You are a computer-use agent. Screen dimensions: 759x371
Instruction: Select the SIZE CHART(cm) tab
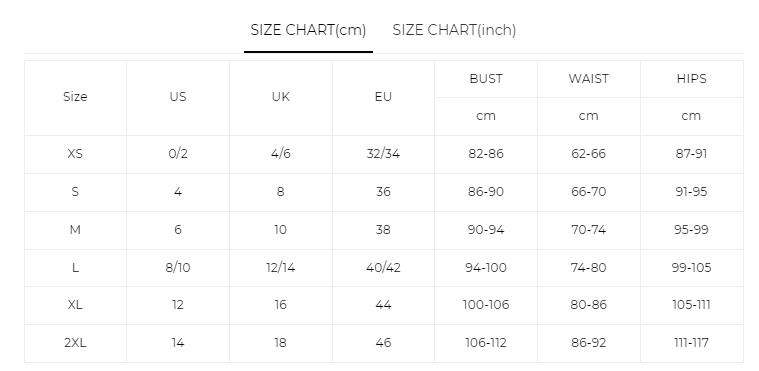coord(308,30)
